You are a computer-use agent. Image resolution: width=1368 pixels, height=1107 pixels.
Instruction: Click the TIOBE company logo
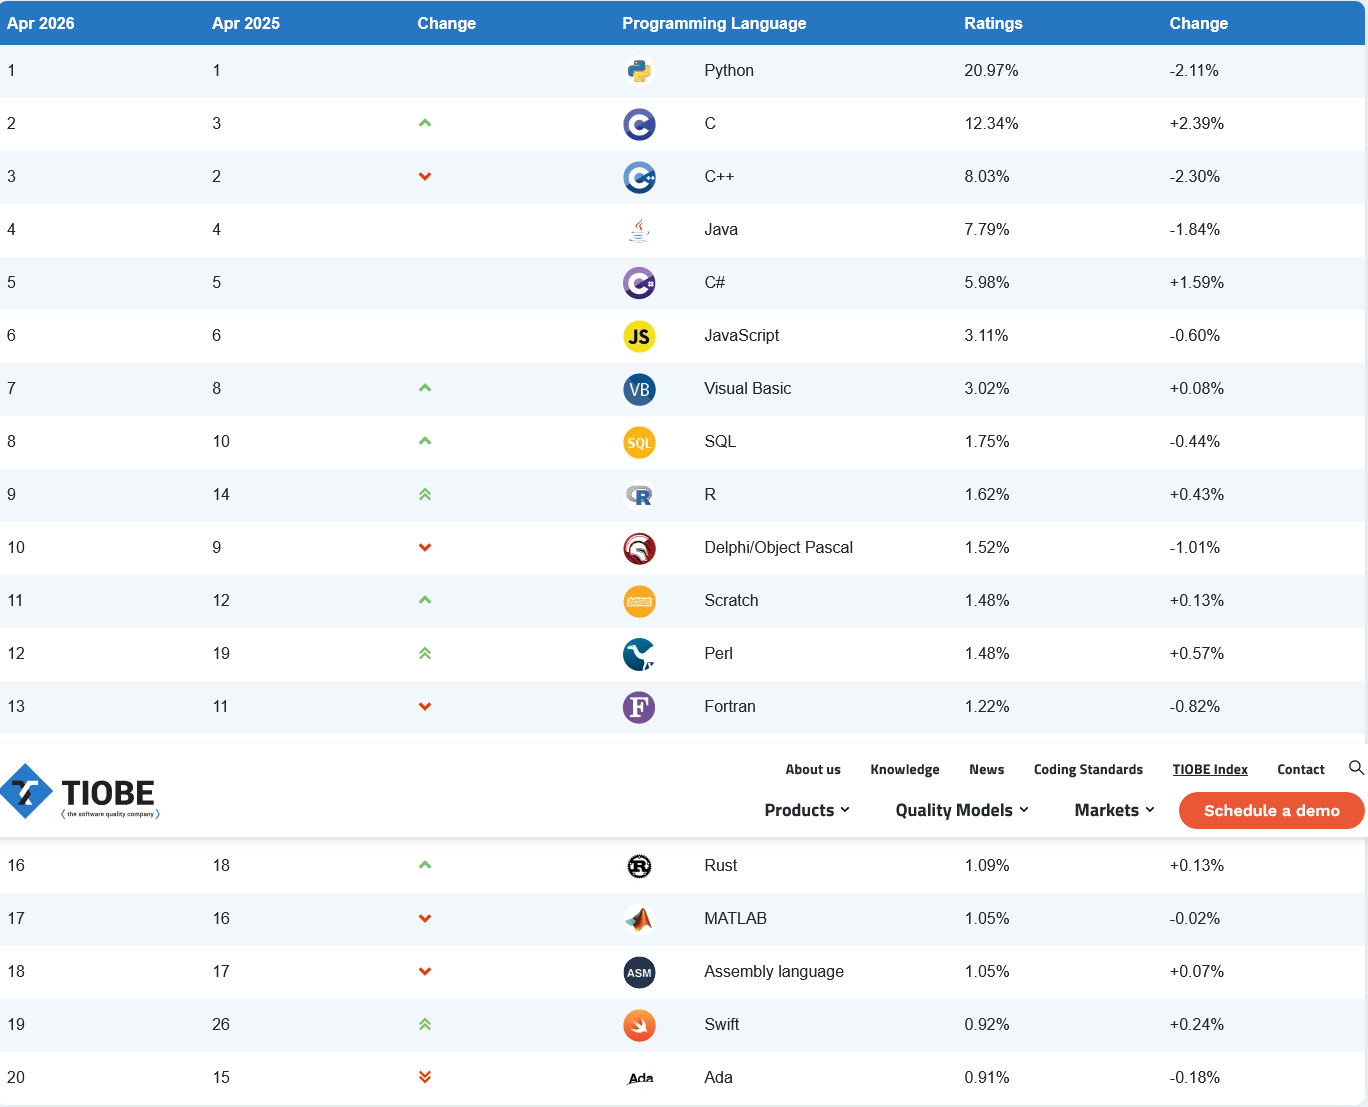click(80, 792)
